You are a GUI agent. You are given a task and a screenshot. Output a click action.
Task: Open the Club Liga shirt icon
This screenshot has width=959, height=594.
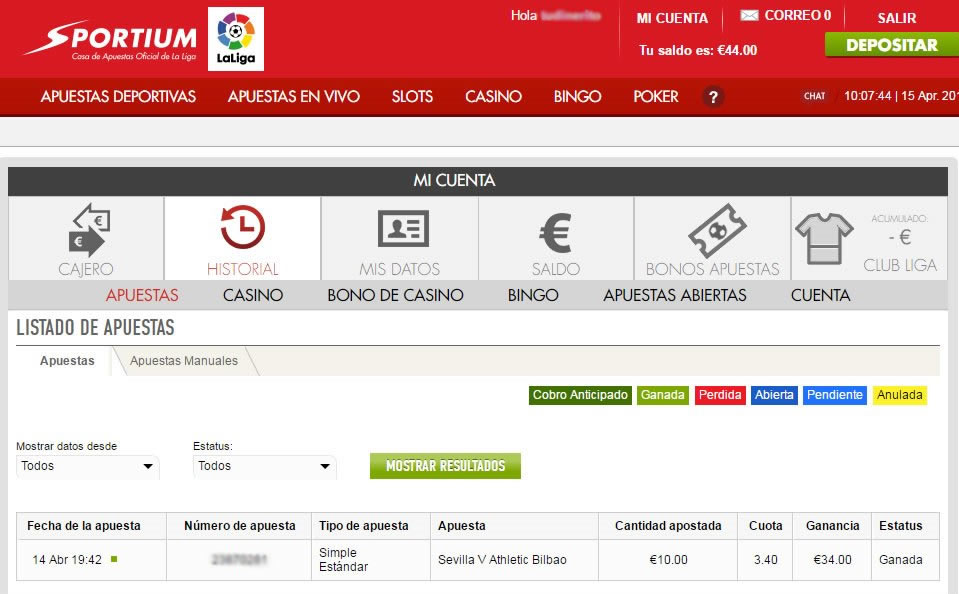pos(824,238)
